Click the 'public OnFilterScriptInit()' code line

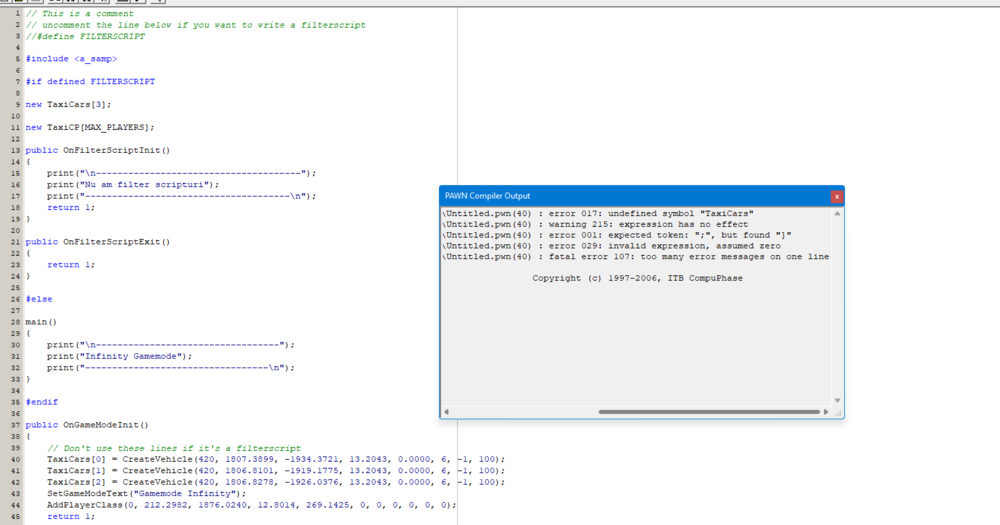(x=98, y=151)
